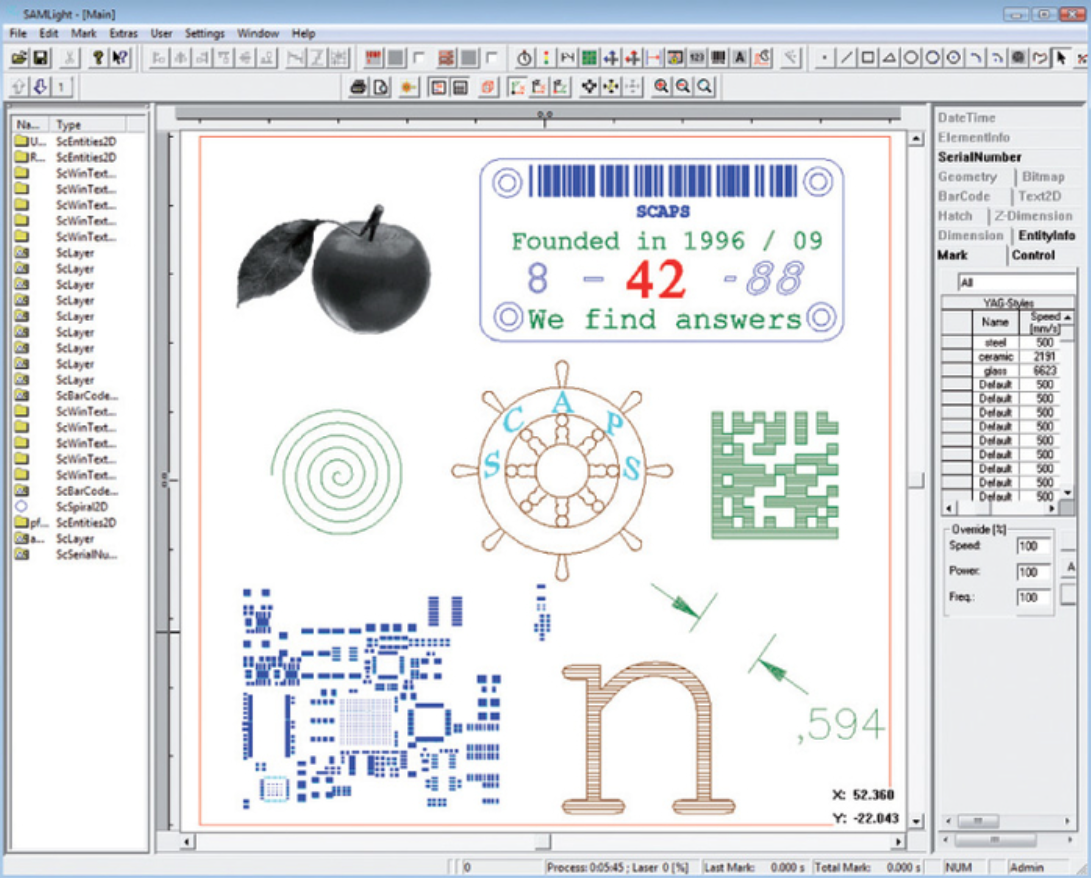Select the Barcode tool icon

(718, 58)
